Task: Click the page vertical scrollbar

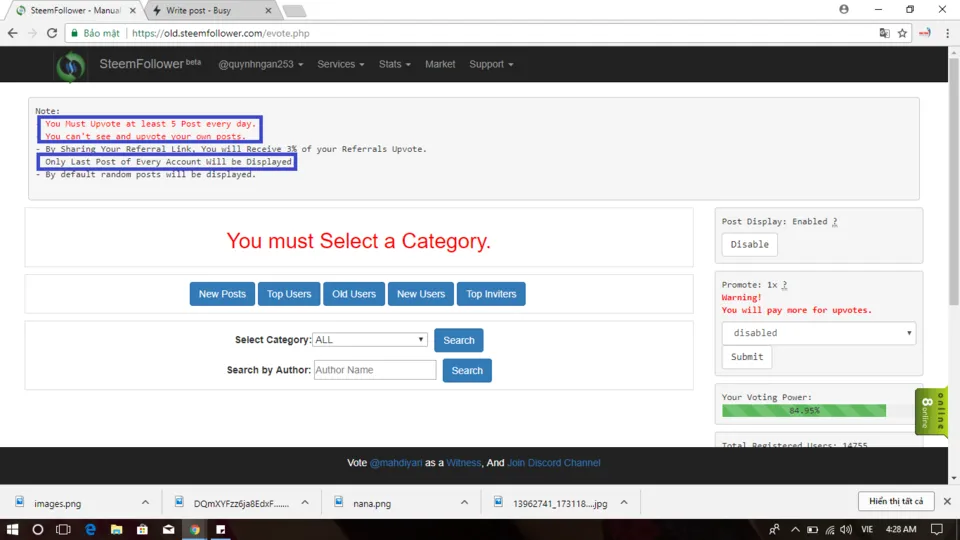Action: 954,184
